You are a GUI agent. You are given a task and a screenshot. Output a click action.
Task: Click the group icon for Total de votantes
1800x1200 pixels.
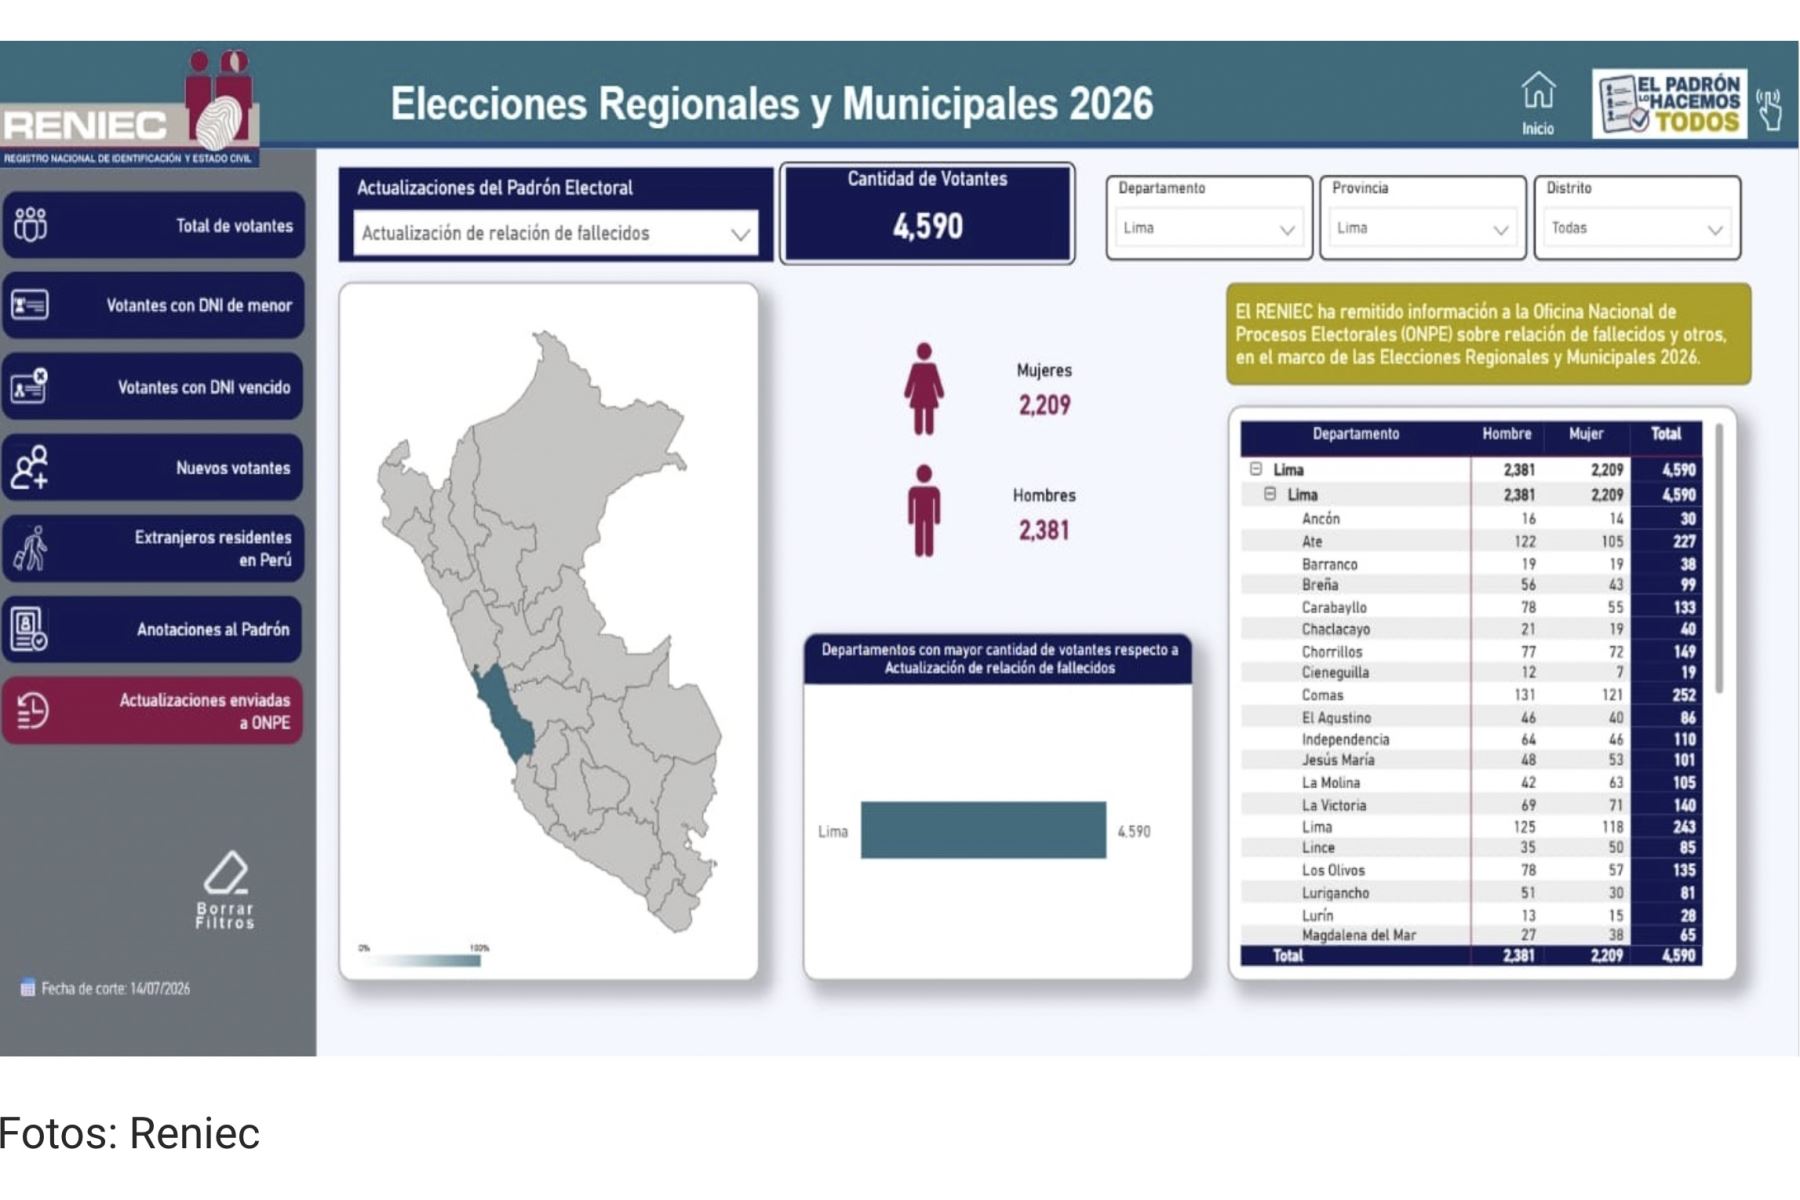tap(30, 225)
